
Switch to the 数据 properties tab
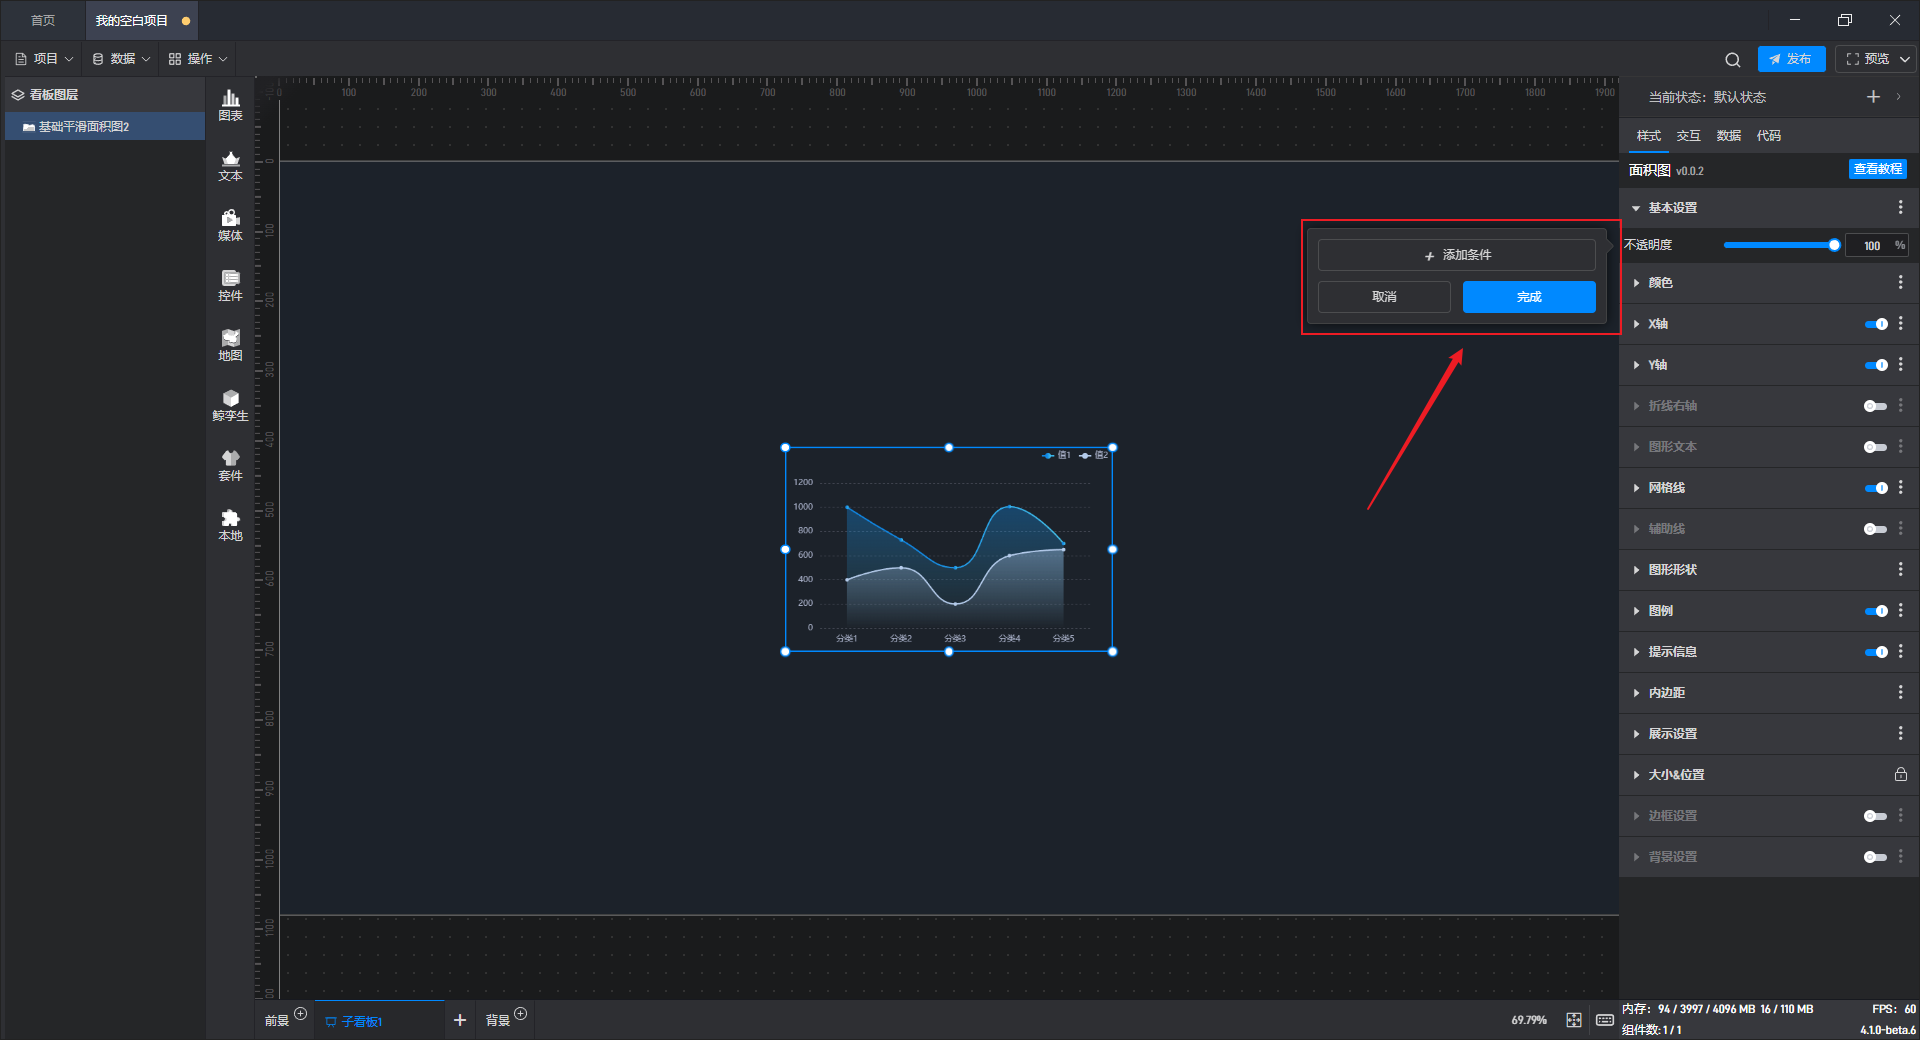[1729, 136]
